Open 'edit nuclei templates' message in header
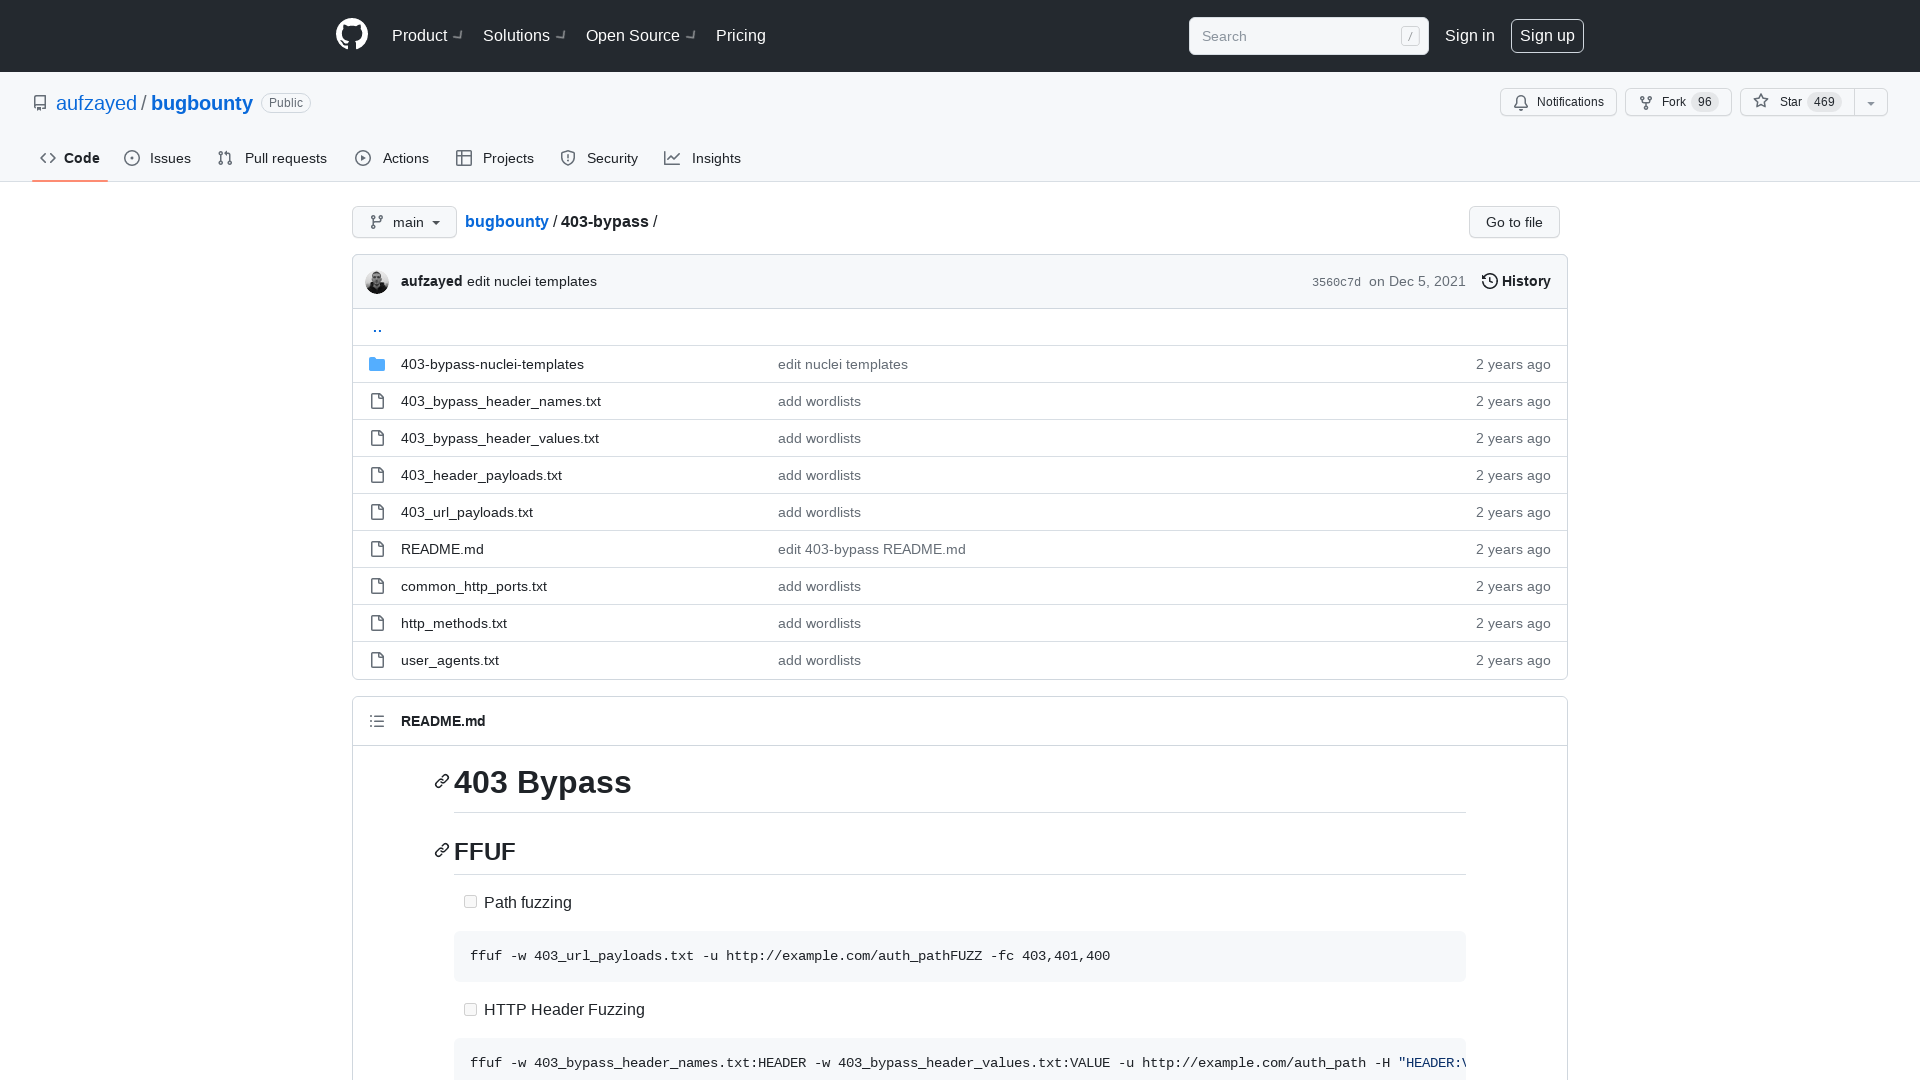The width and height of the screenshot is (1920, 1080). (x=532, y=282)
